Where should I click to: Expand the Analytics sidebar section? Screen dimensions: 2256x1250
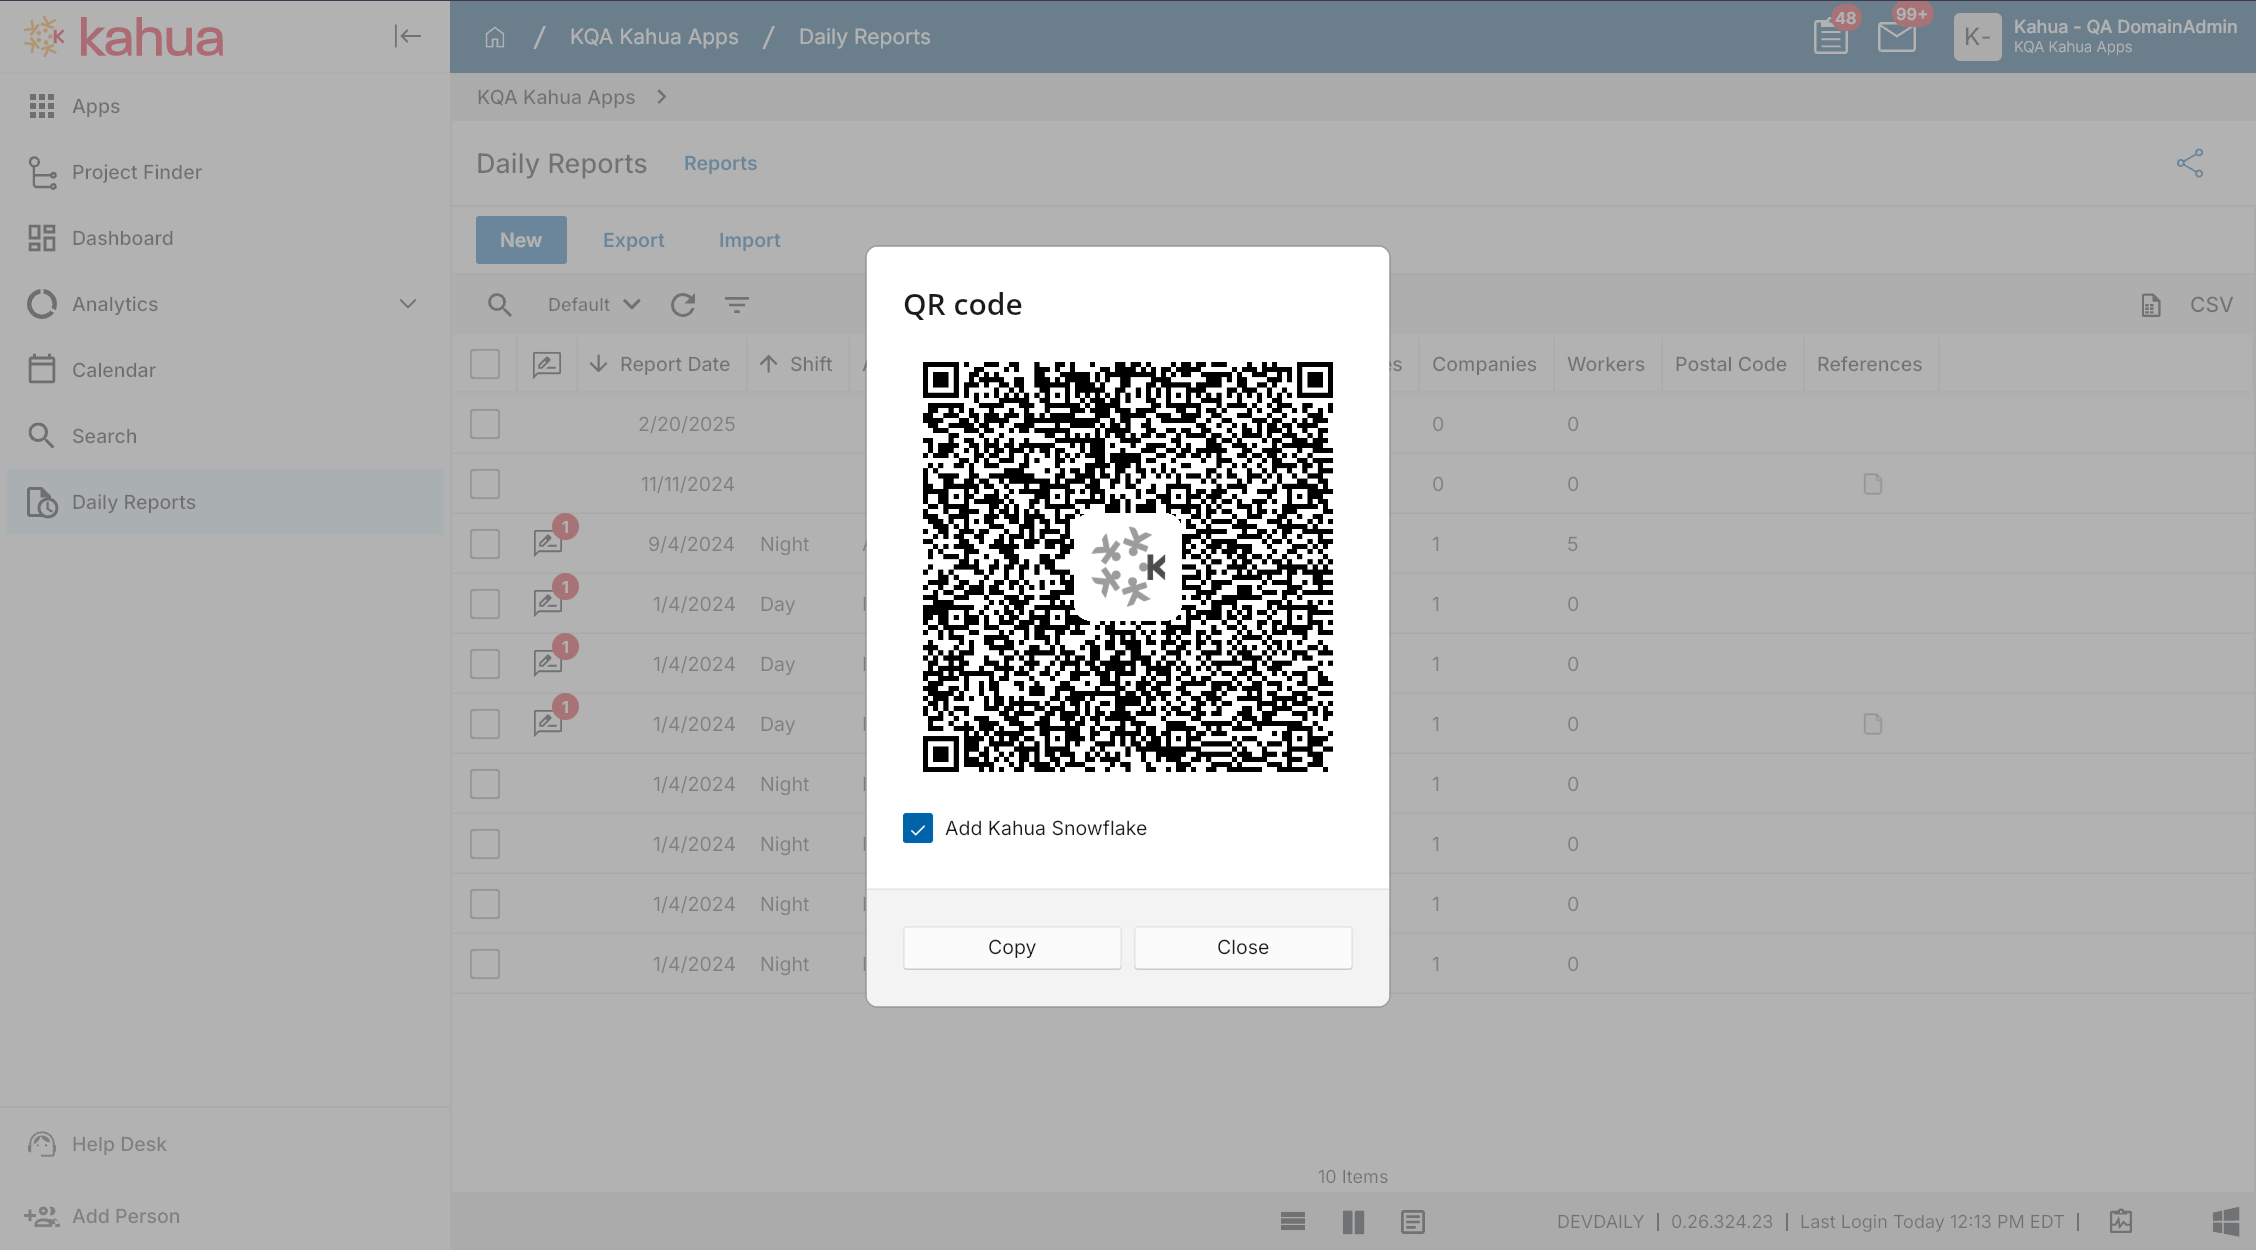coord(407,304)
